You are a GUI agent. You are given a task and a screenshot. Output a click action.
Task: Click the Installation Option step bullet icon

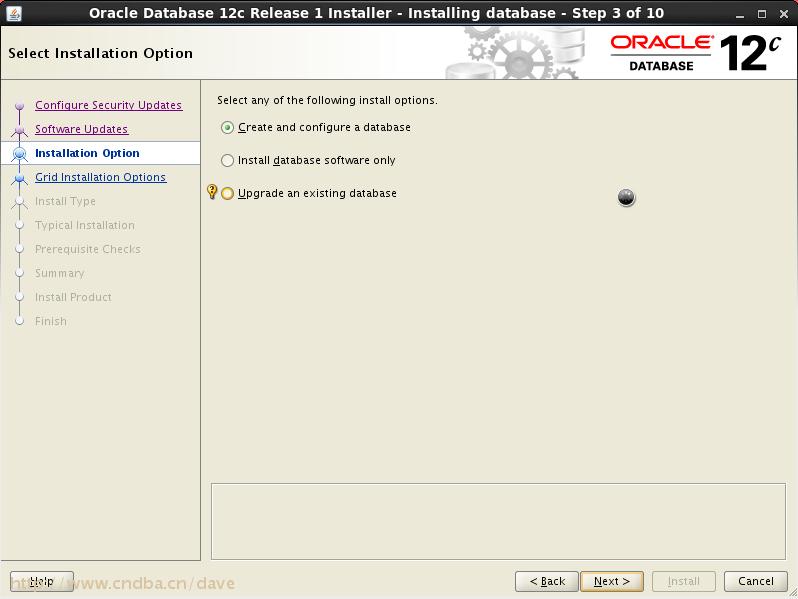point(19,153)
